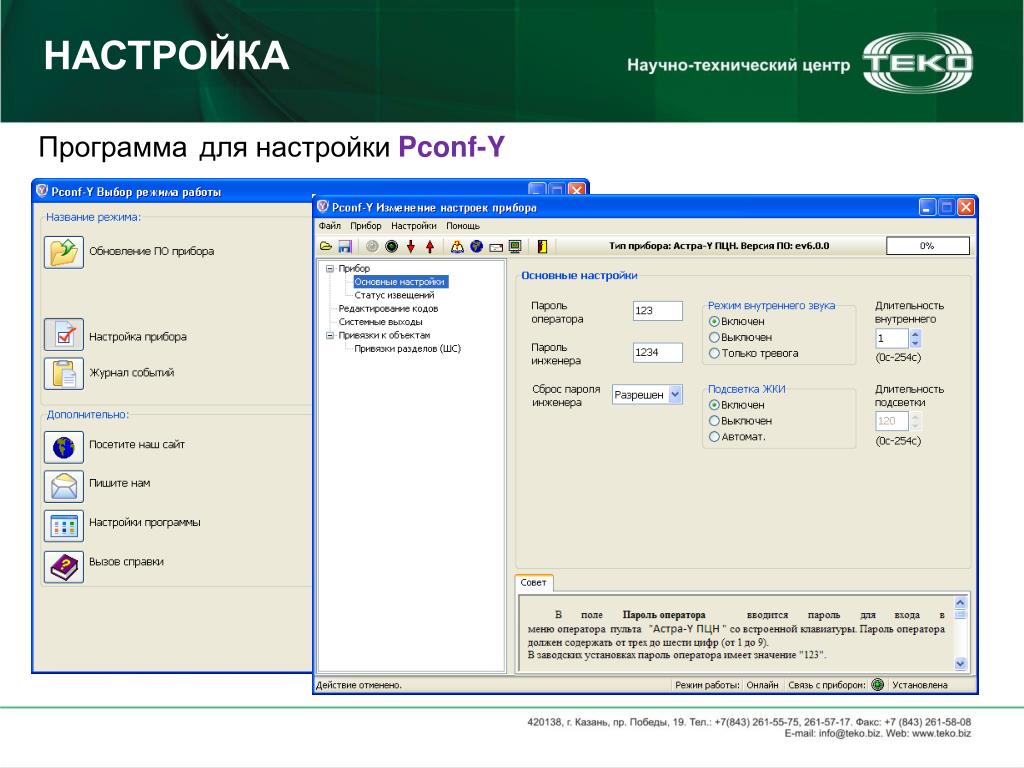Image resolution: width=1024 pixels, height=768 pixels.
Task: Click the Настройка прибора checkmark icon
Action: pyautogui.click(x=64, y=335)
